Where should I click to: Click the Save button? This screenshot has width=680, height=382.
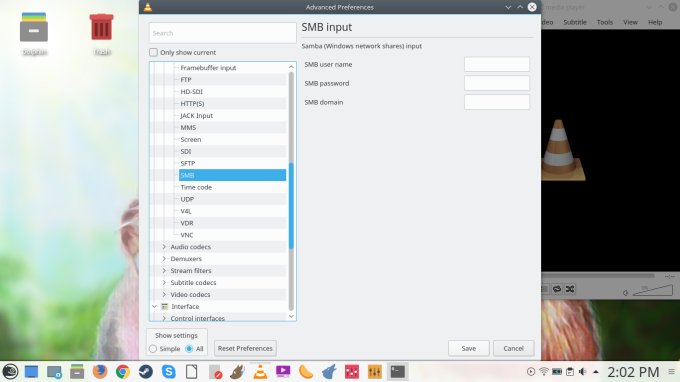468,348
